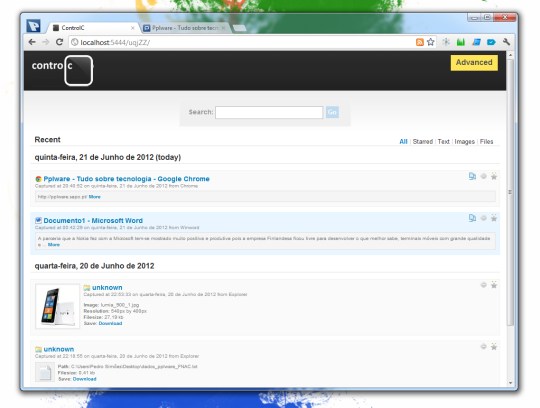
Task: Click the document file thumbnail icon
Action: point(45,372)
